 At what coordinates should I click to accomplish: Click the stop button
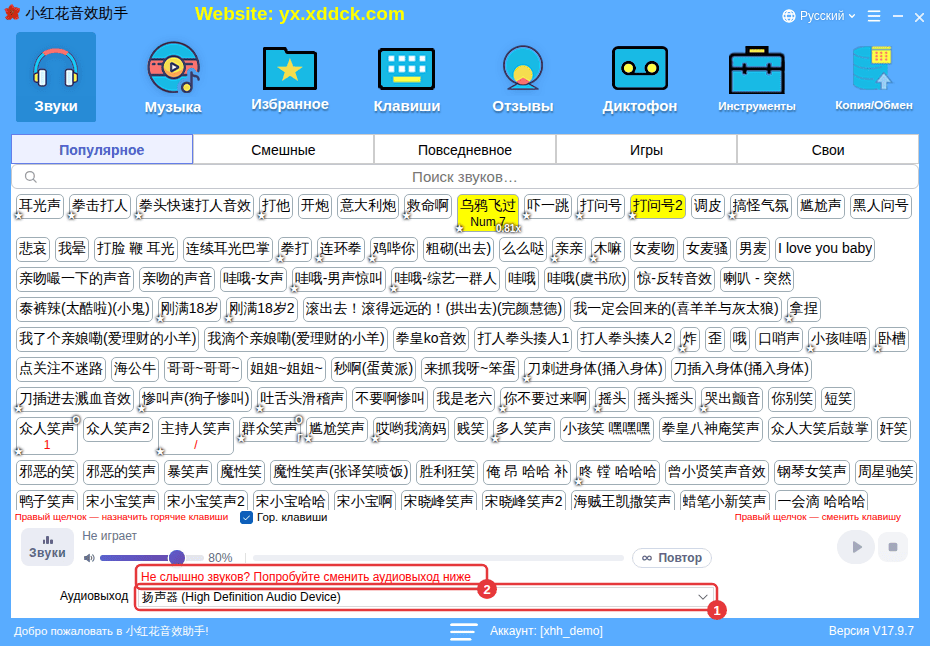click(893, 547)
